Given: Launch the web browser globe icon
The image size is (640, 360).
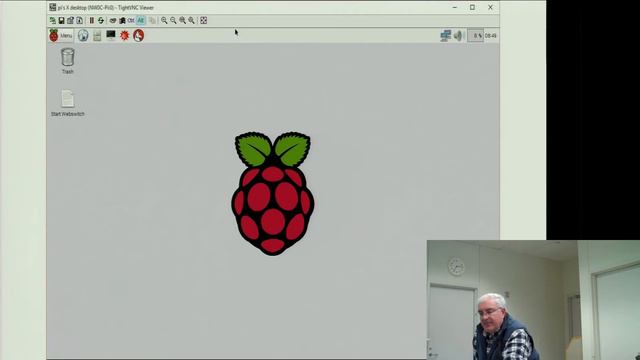Looking at the screenshot, I should (83, 36).
